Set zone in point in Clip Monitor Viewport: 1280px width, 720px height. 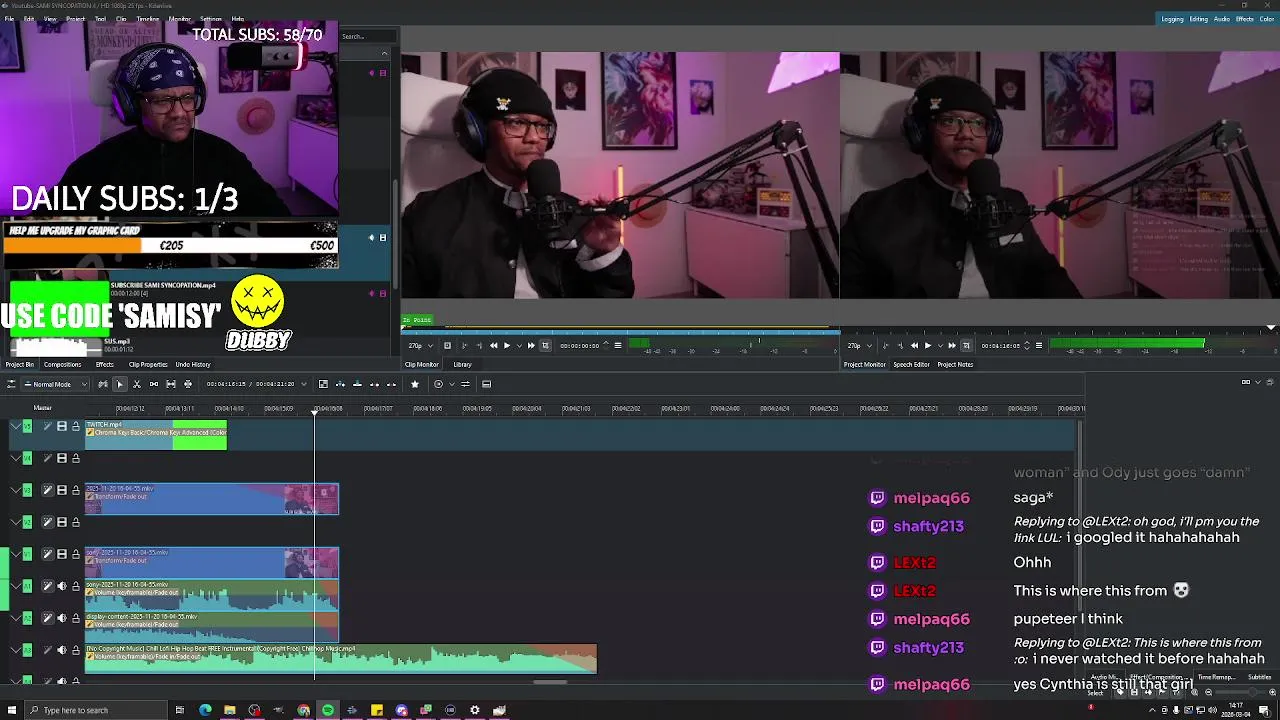point(464,346)
